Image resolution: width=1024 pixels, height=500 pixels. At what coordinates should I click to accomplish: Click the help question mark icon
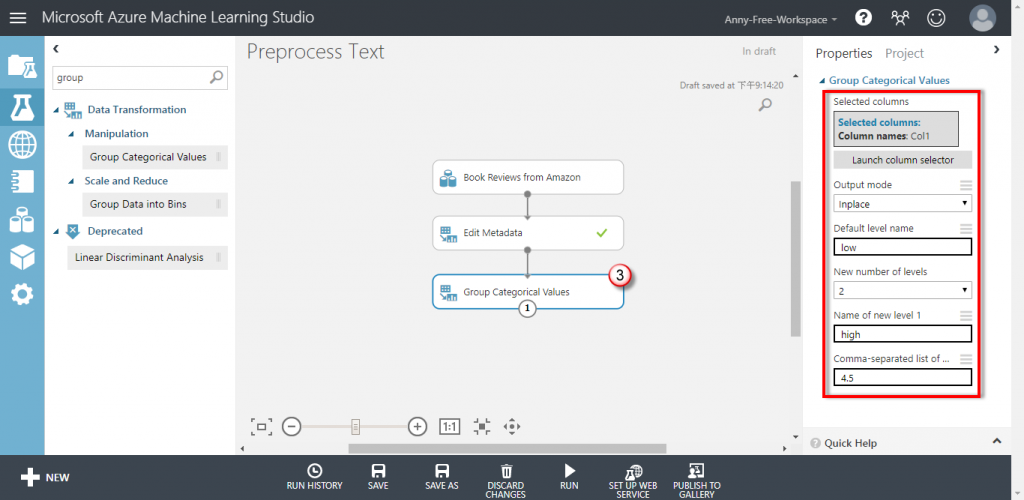coord(863,18)
